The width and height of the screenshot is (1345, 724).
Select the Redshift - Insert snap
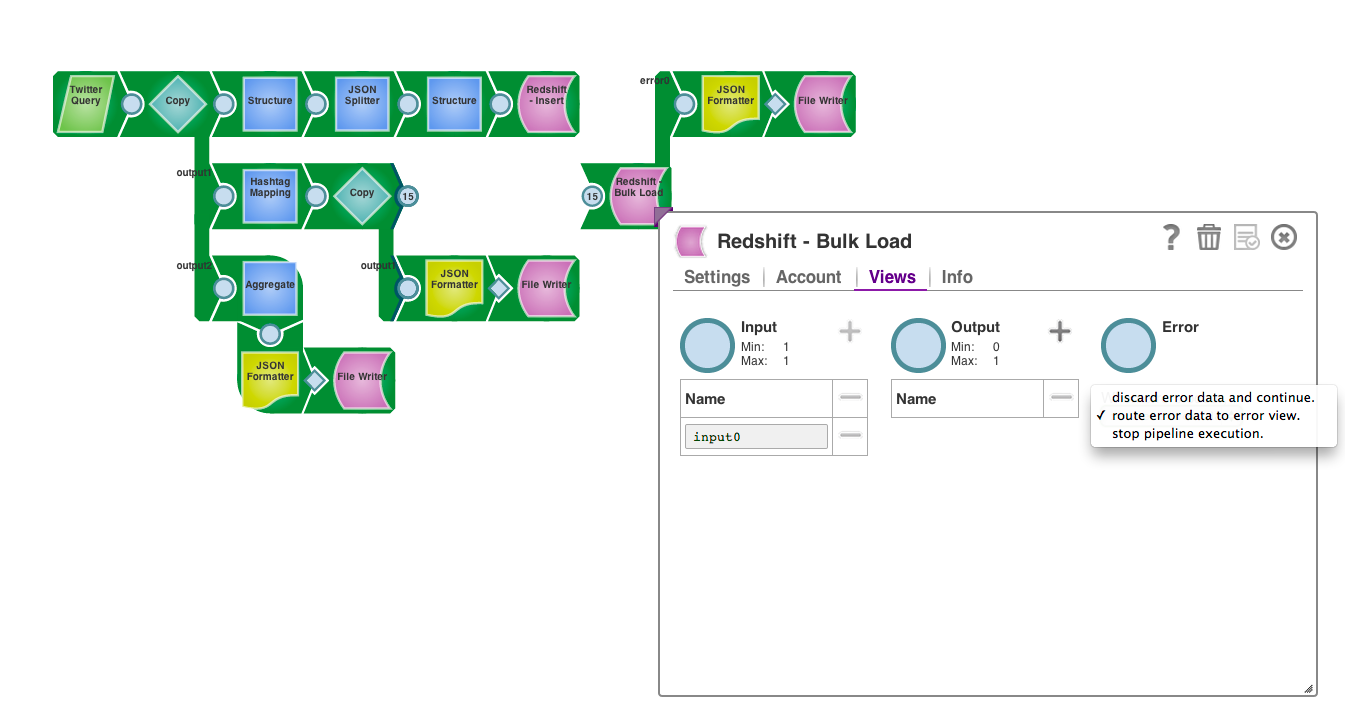547,103
